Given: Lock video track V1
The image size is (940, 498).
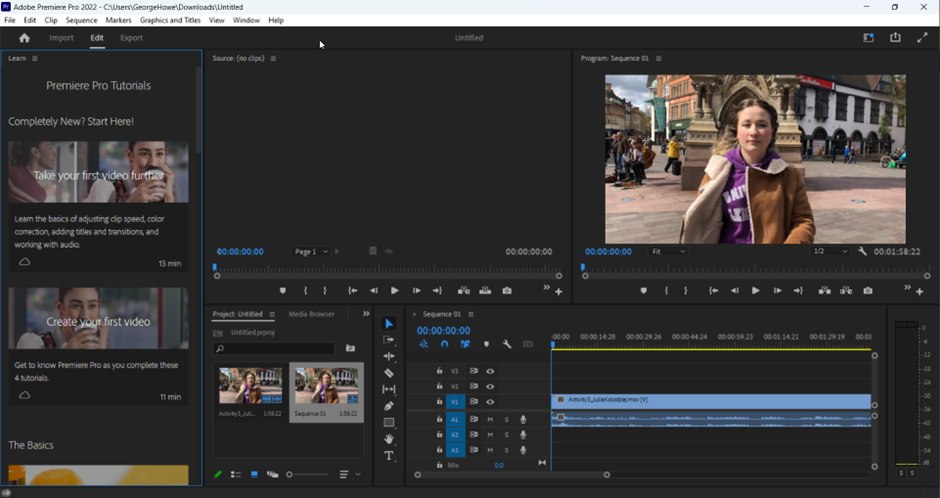Looking at the screenshot, I should [439, 402].
